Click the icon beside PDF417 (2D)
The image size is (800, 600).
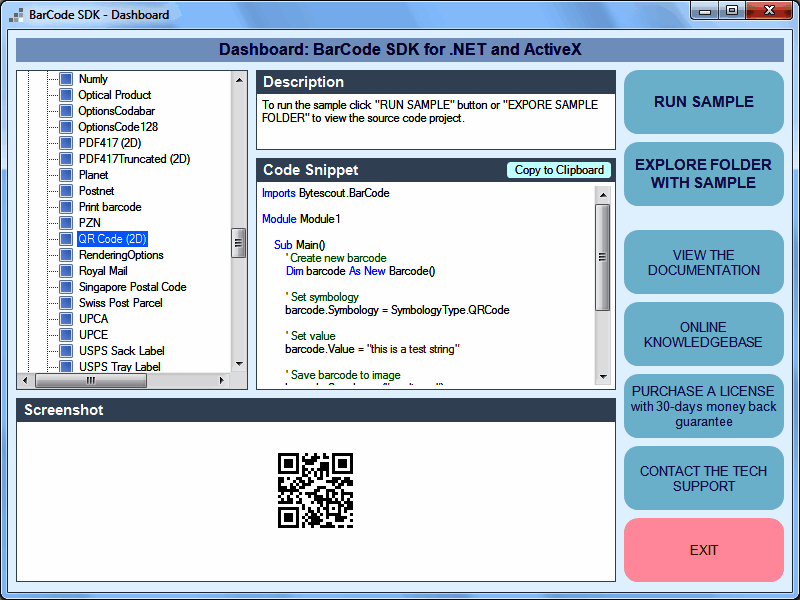66,143
